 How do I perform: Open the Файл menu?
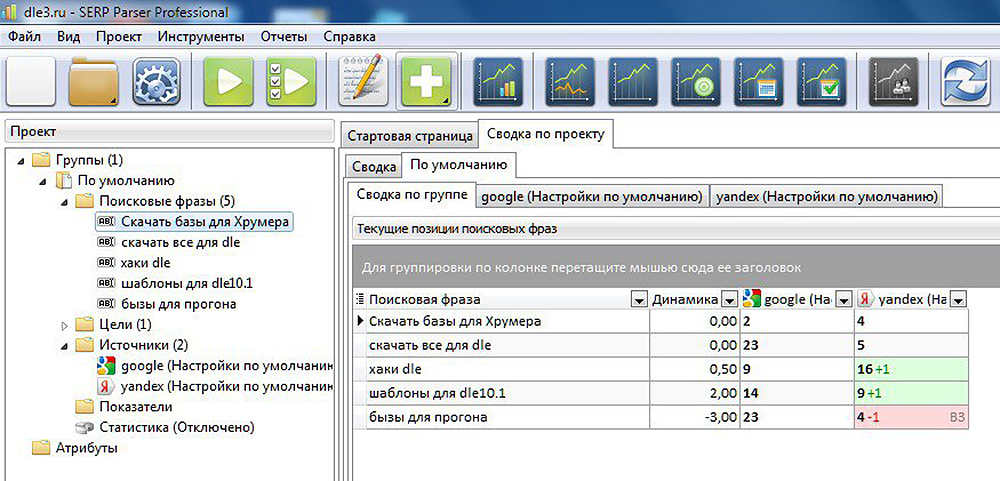click(x=25, y=36)
